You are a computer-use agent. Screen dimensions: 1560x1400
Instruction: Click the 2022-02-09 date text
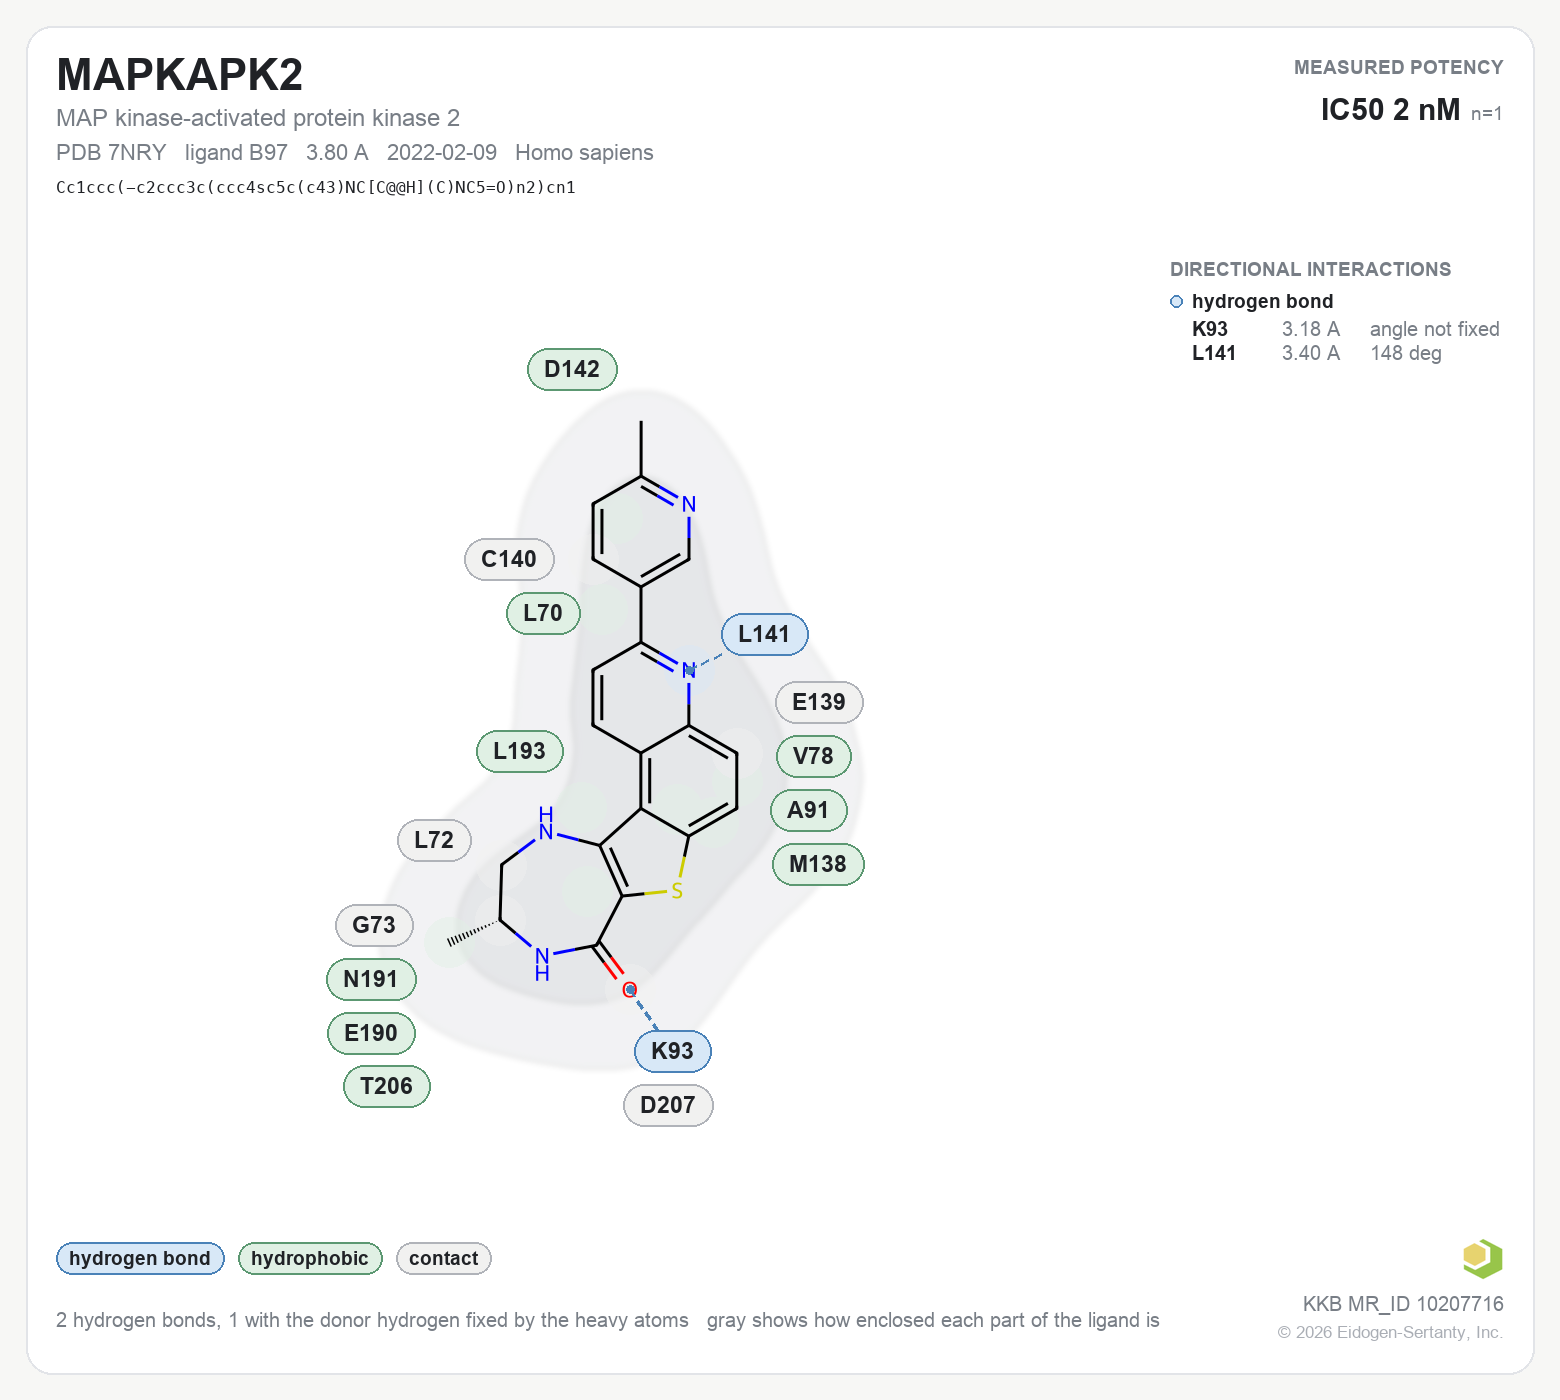442,153
